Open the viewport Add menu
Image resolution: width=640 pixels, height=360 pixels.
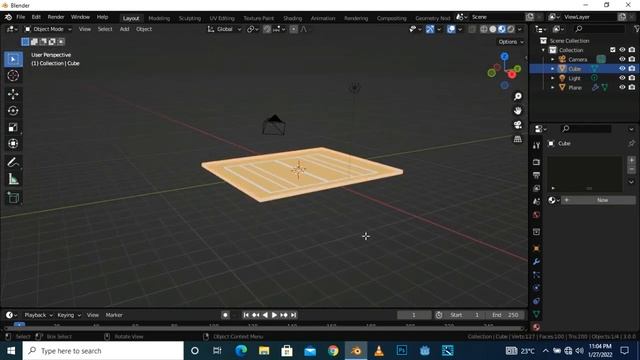pyautogui.click(x=124, y=29)
